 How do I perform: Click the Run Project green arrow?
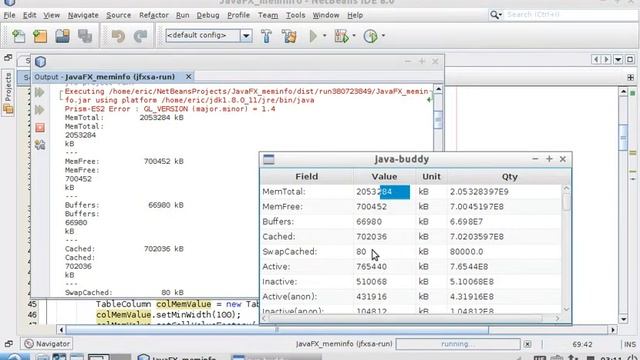(313, 36)
